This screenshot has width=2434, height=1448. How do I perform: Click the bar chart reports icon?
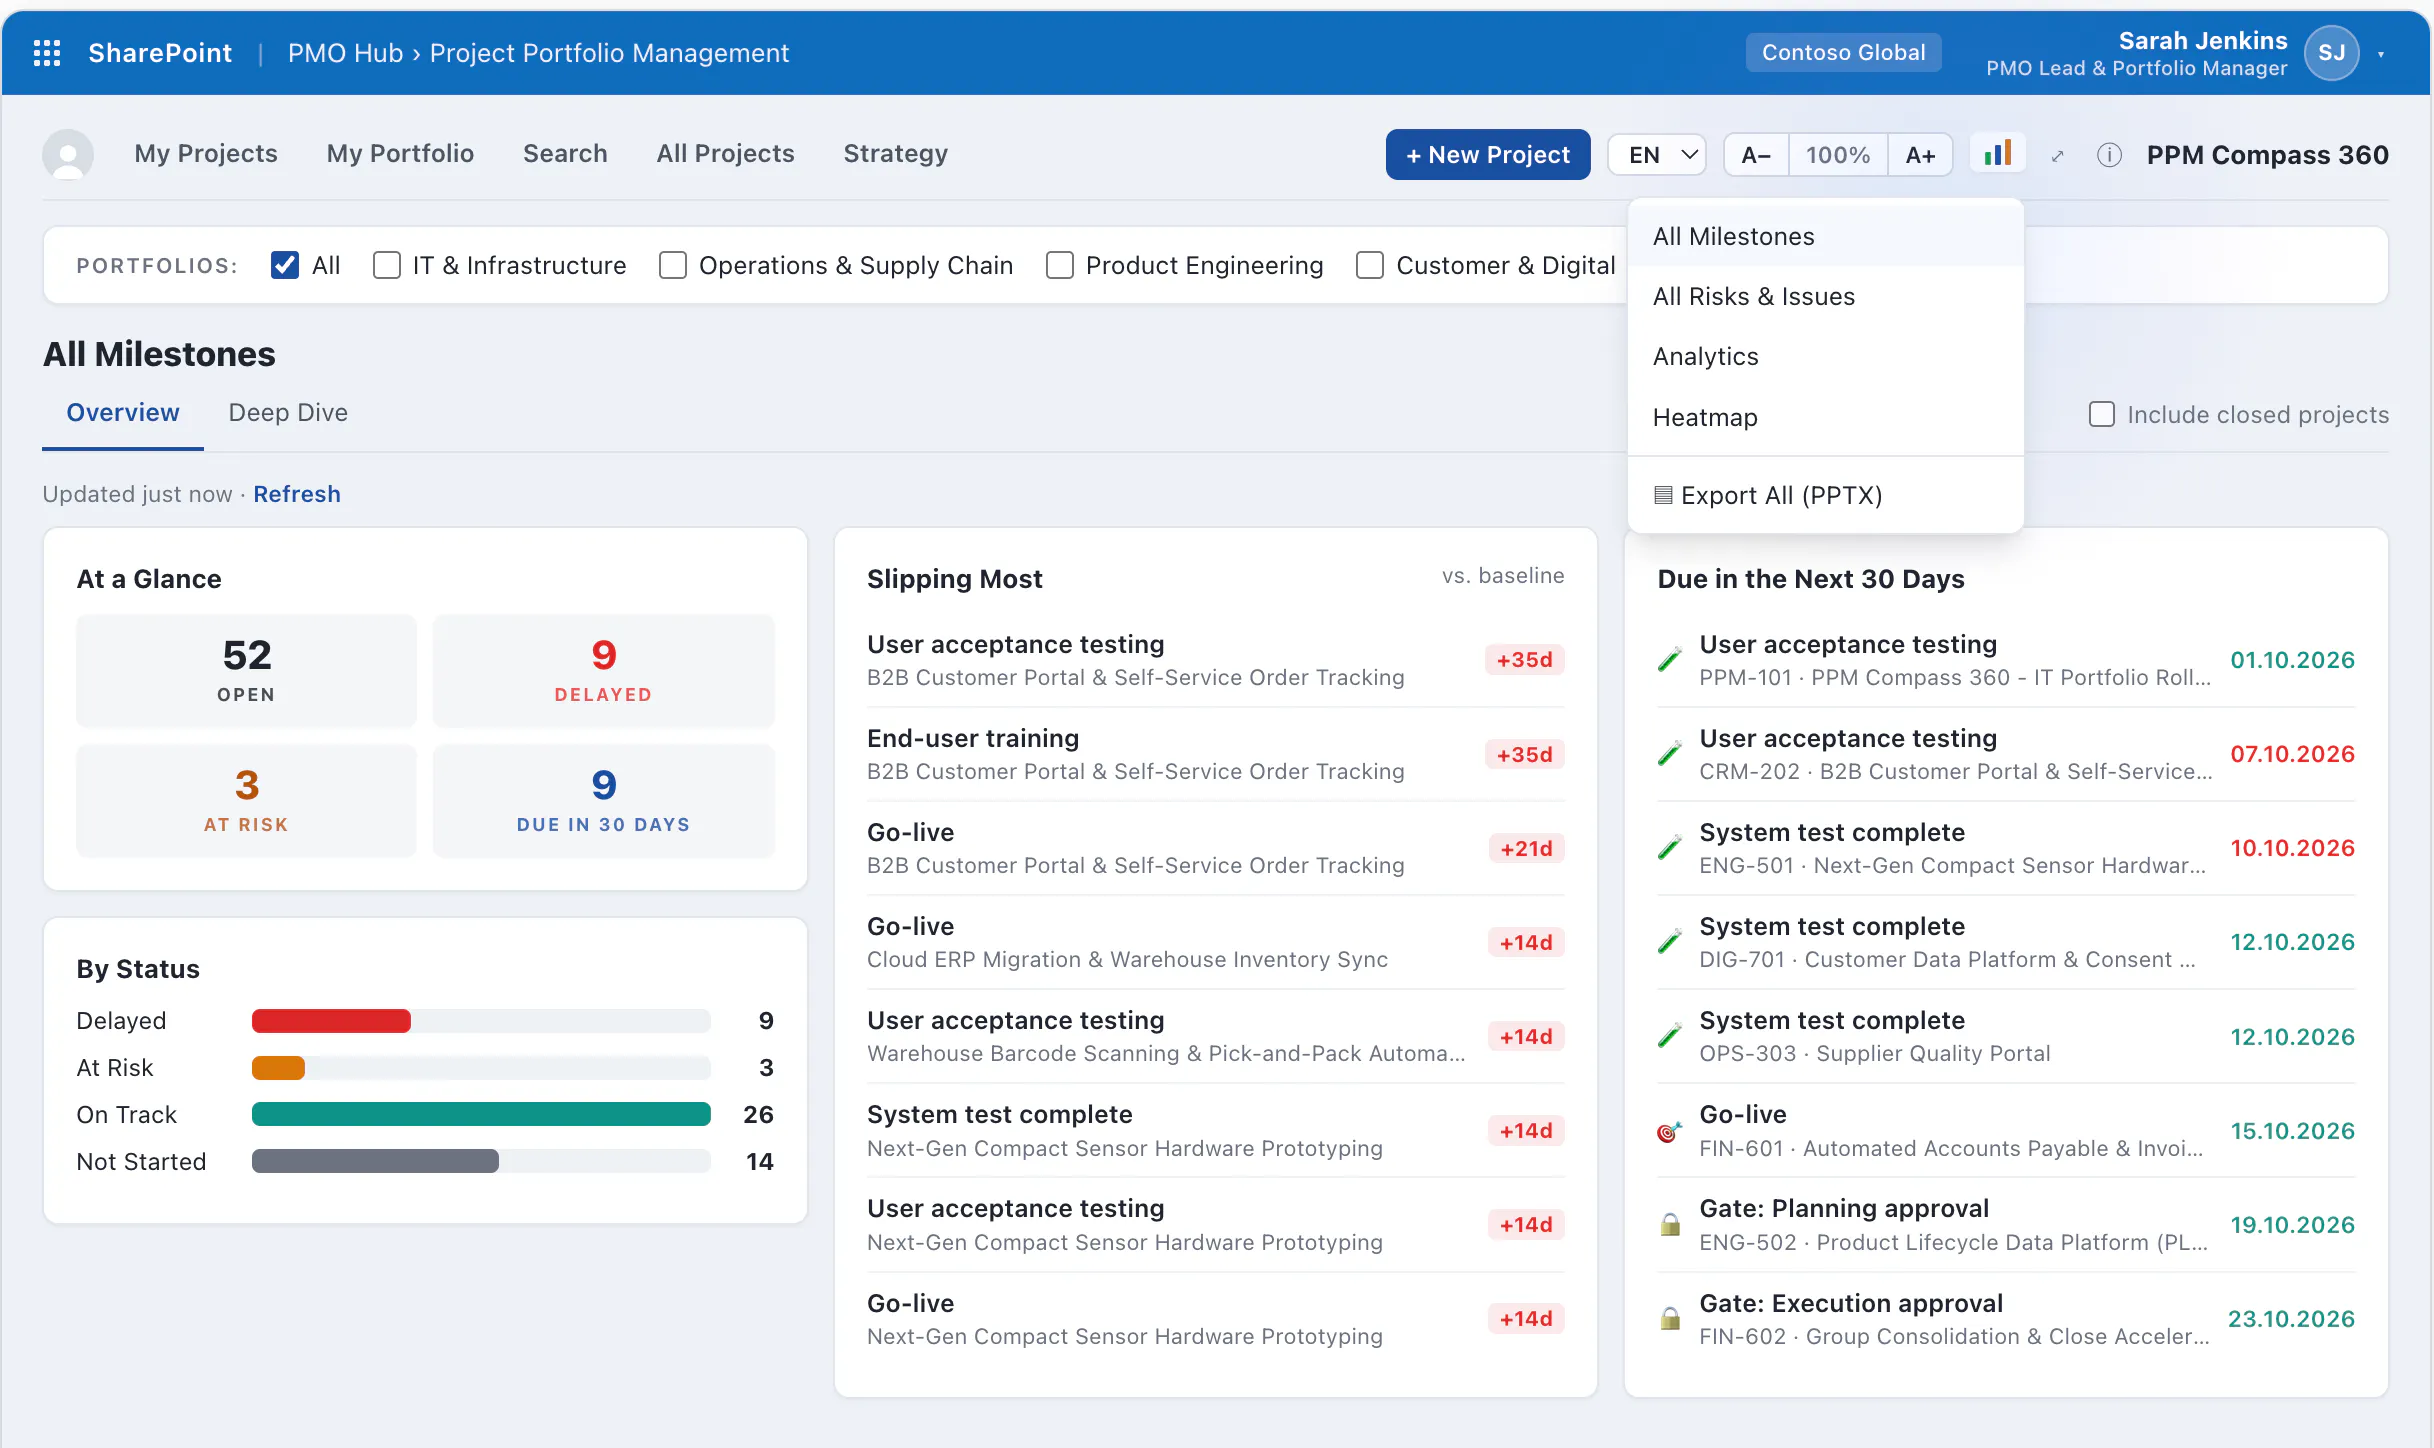coord(1997,154)
